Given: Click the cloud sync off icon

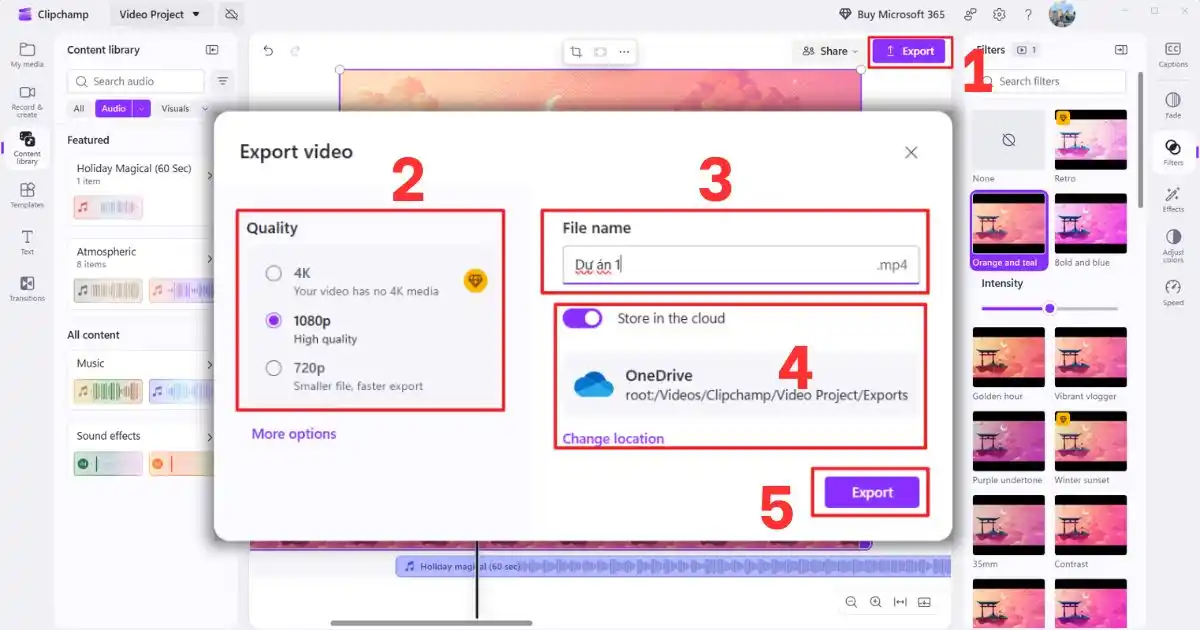Looking at the screenshot, I should point(231,15).
